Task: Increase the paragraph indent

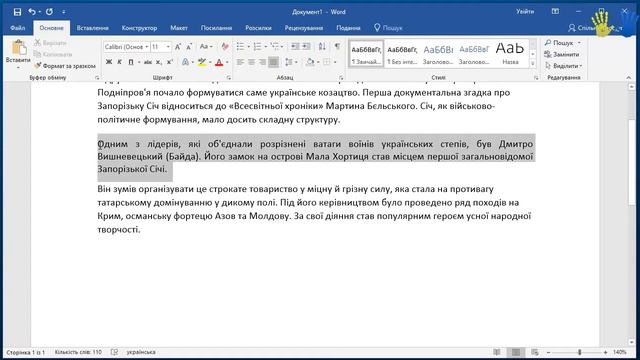Action: (306, 47)
